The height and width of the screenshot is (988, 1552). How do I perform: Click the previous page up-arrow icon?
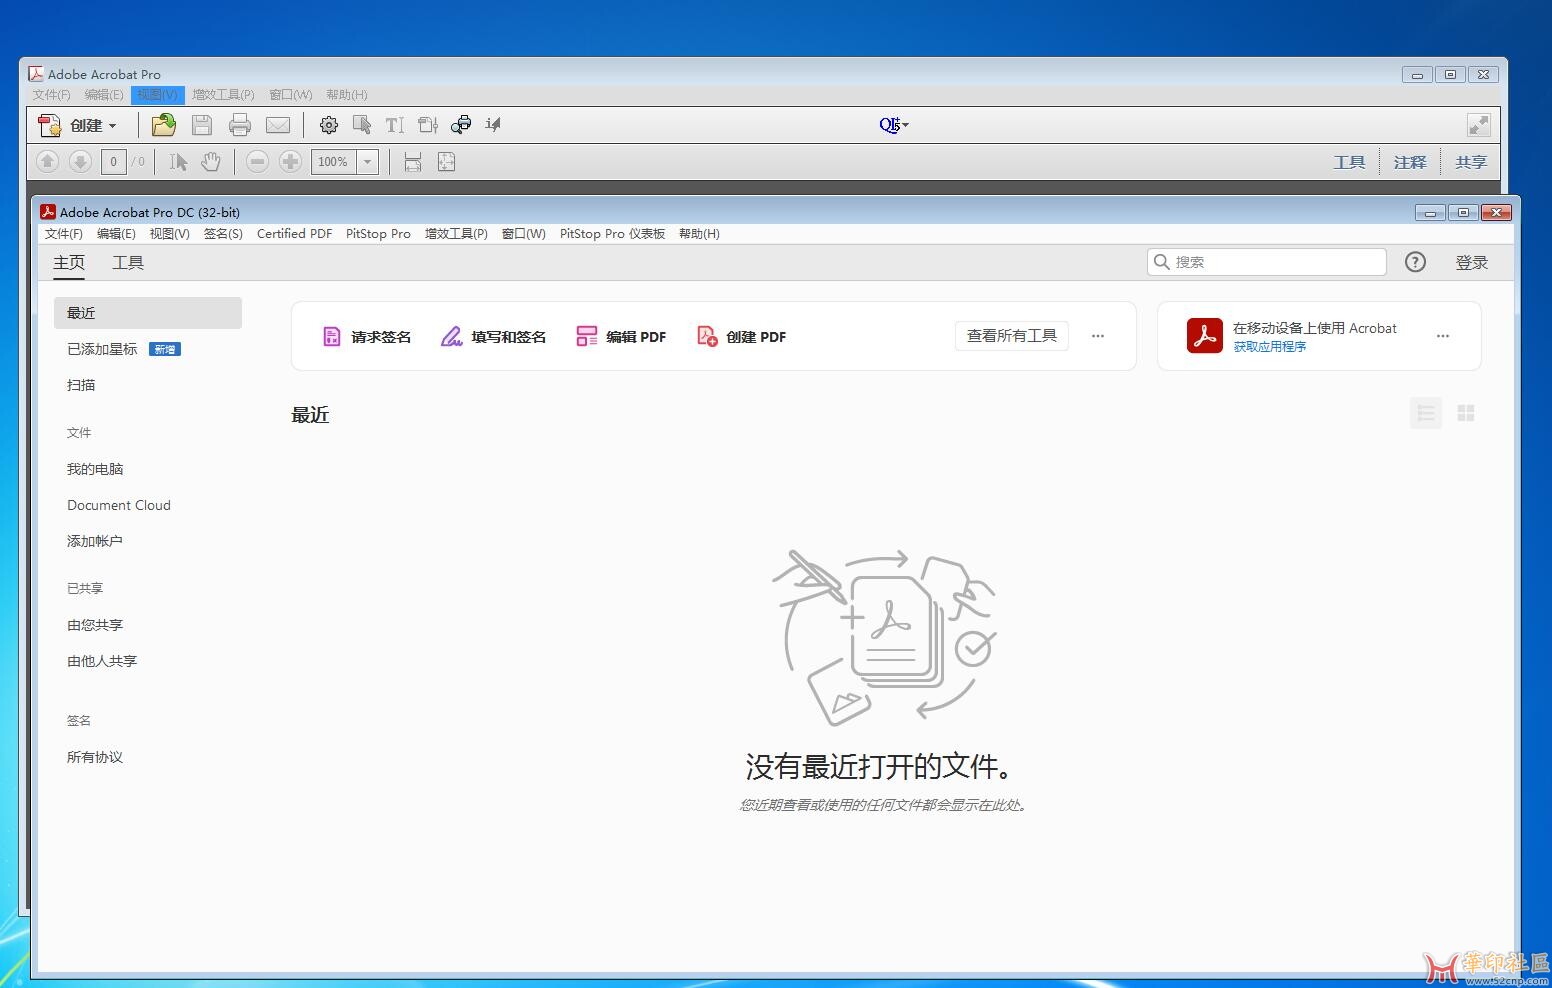pyautogui.click(x=47, y=161)
